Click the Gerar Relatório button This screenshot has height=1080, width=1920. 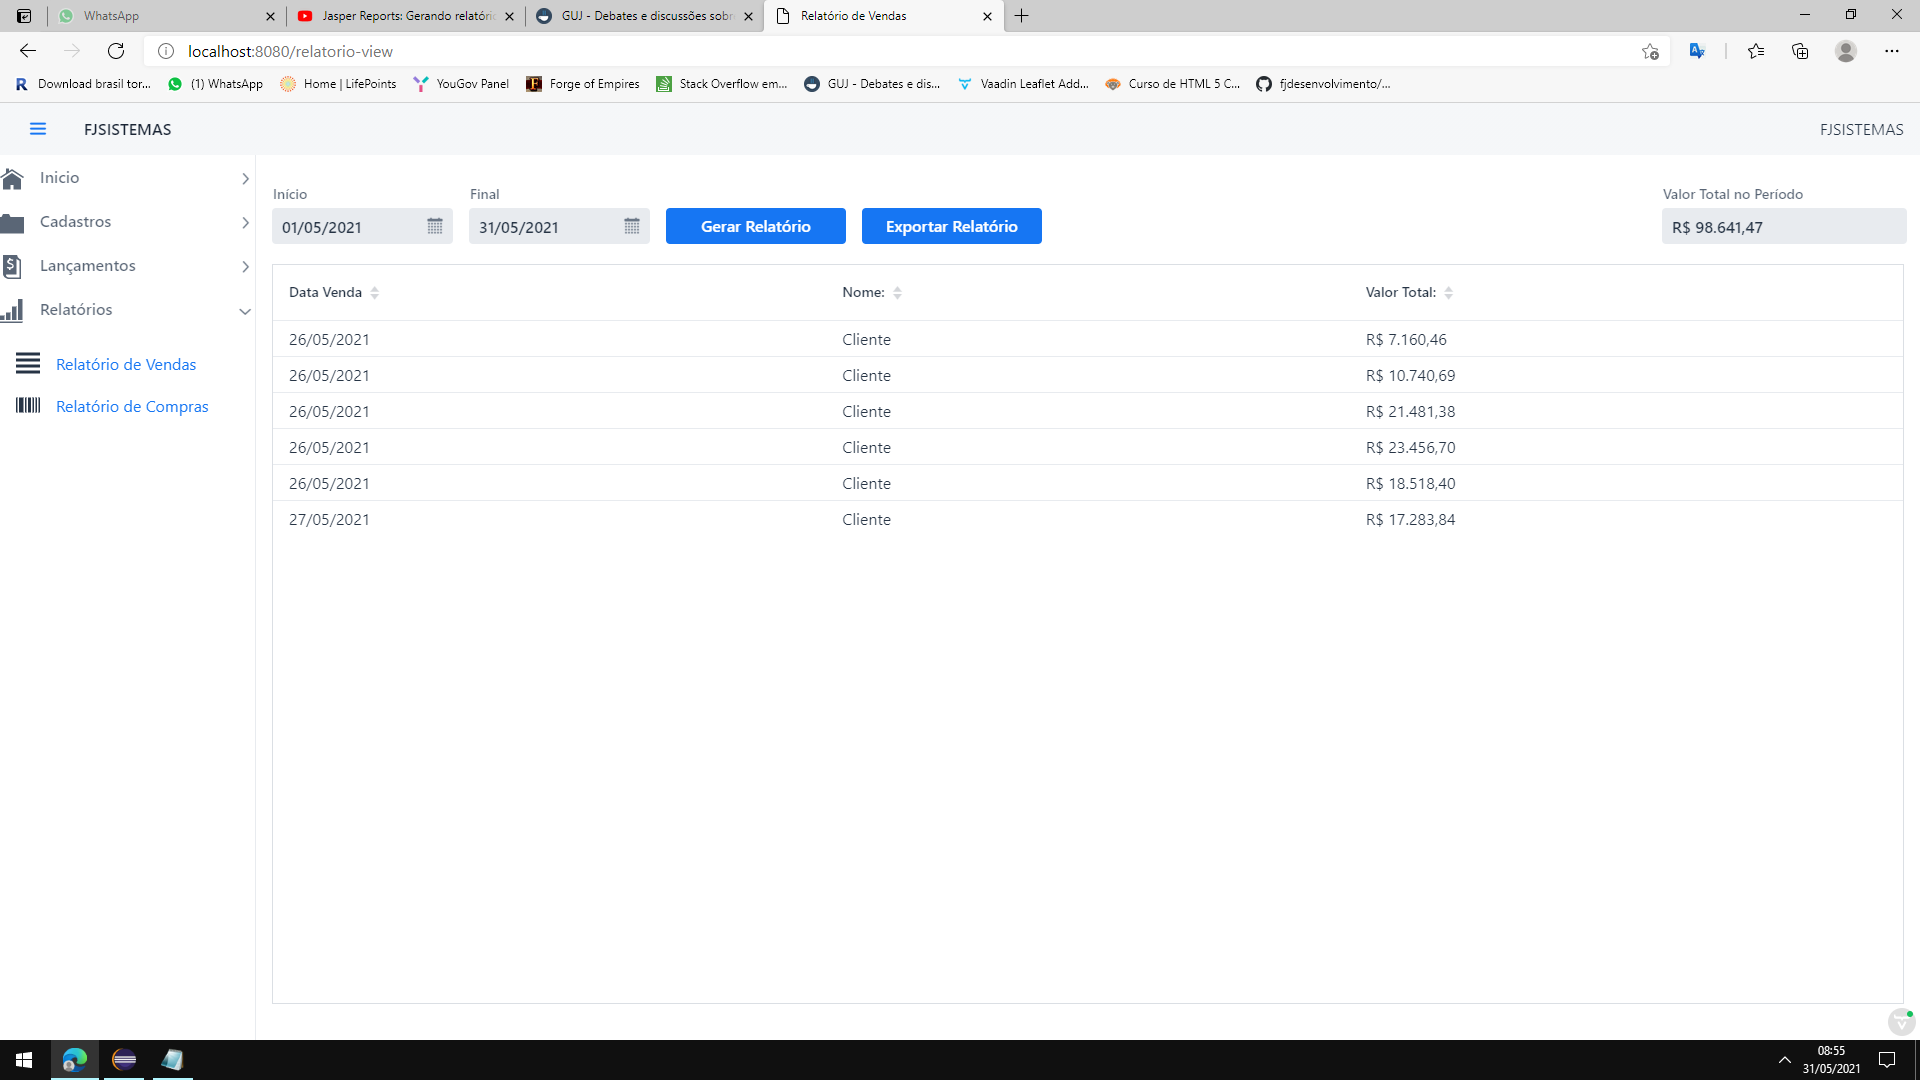755,226
